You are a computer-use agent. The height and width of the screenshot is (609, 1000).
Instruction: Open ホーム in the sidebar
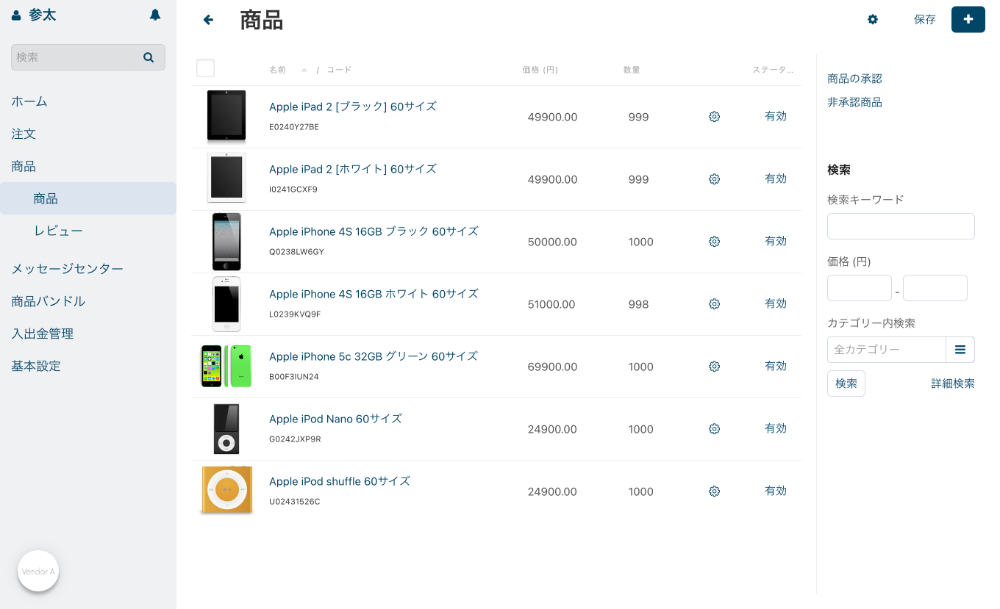pos(29,101)
